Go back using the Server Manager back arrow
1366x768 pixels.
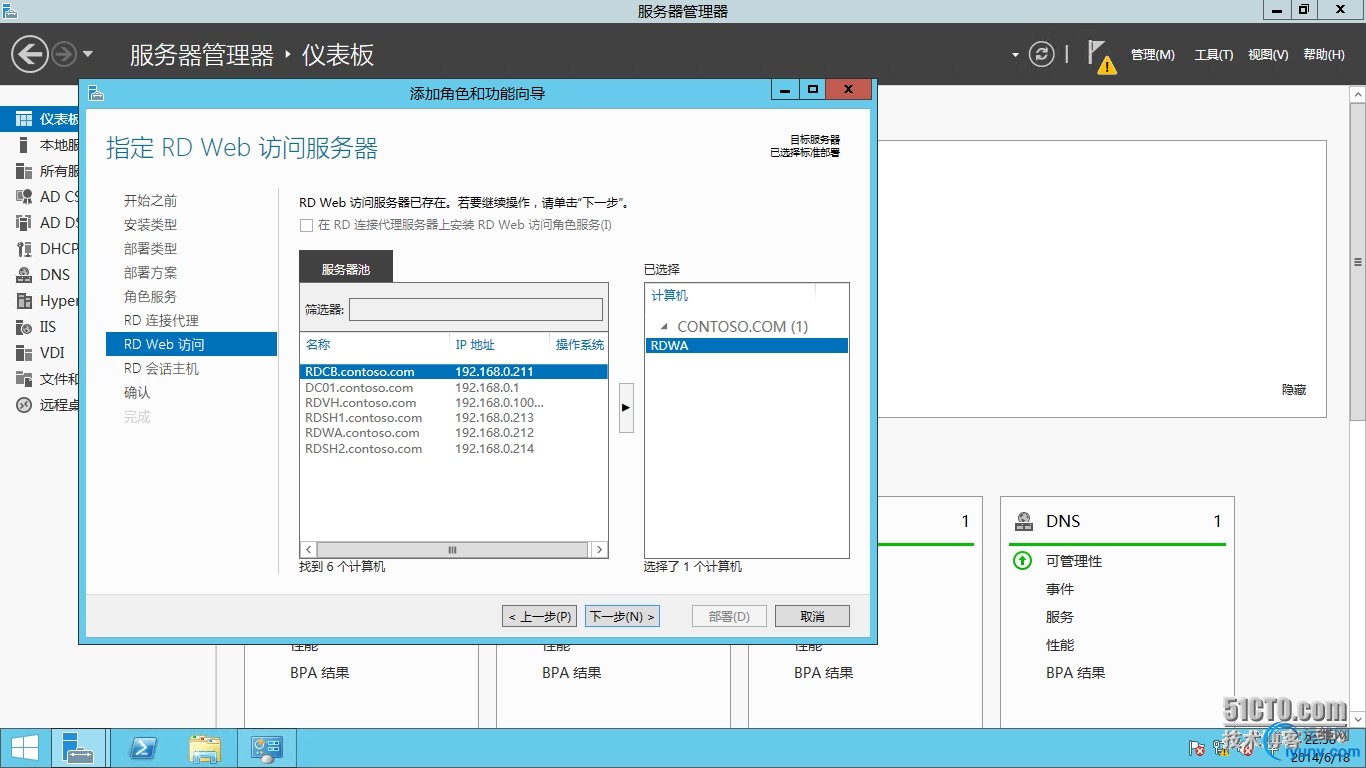click(30, 54)
